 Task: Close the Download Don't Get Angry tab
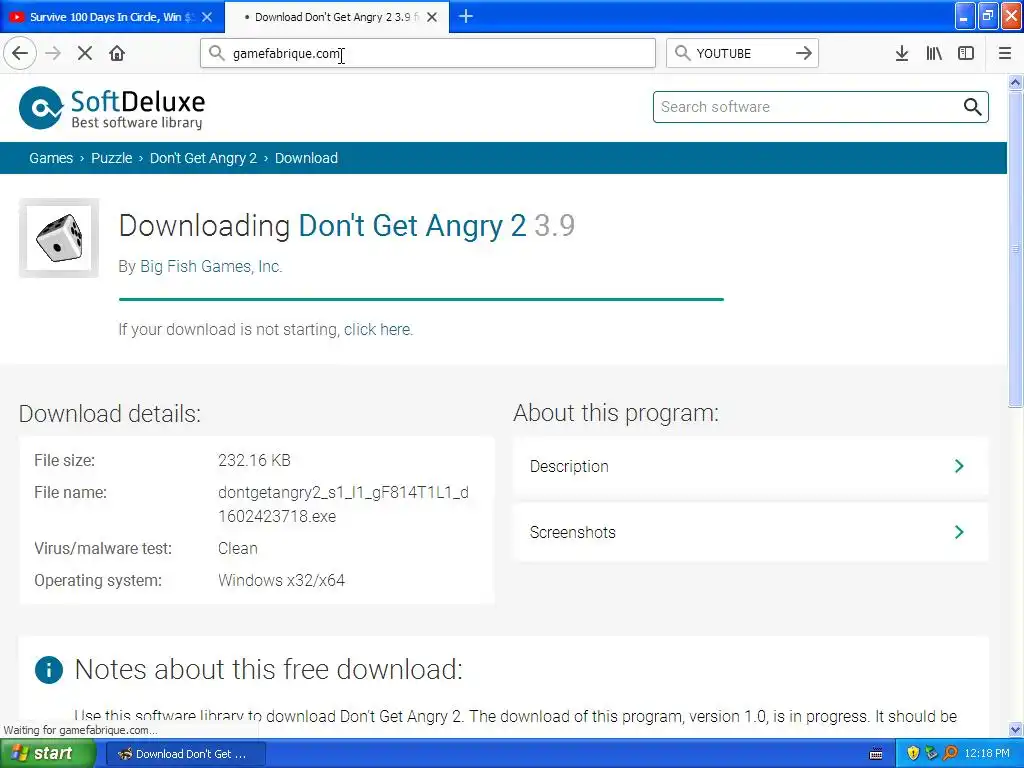[432, 17]
